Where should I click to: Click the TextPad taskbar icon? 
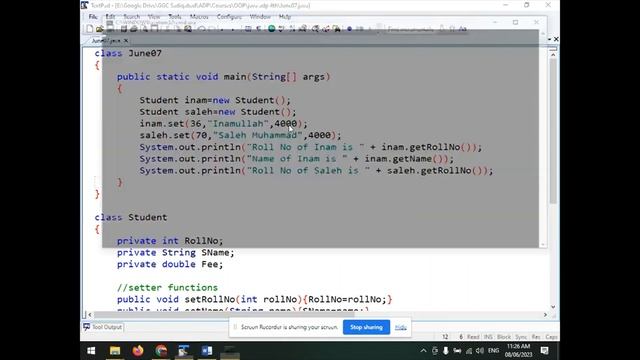click(184, 351)
